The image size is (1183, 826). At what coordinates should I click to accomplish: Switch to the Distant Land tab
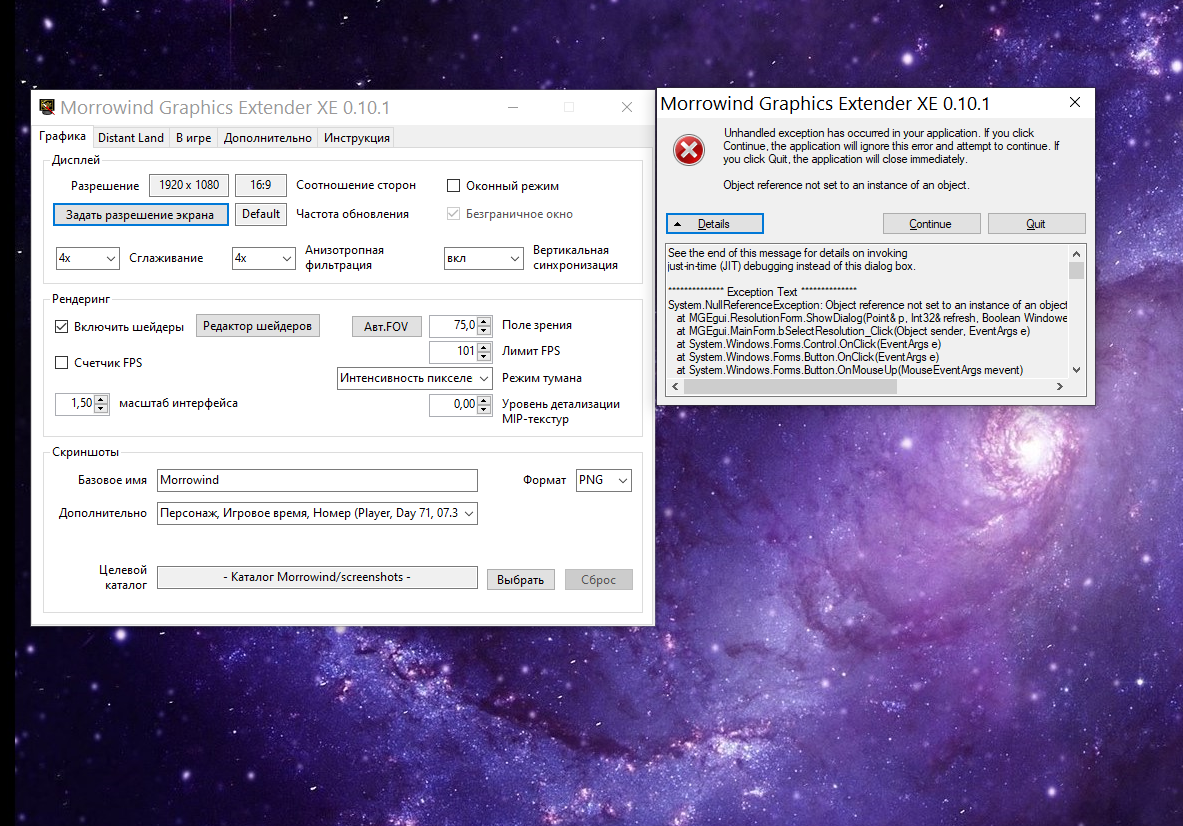coord(131,137)
